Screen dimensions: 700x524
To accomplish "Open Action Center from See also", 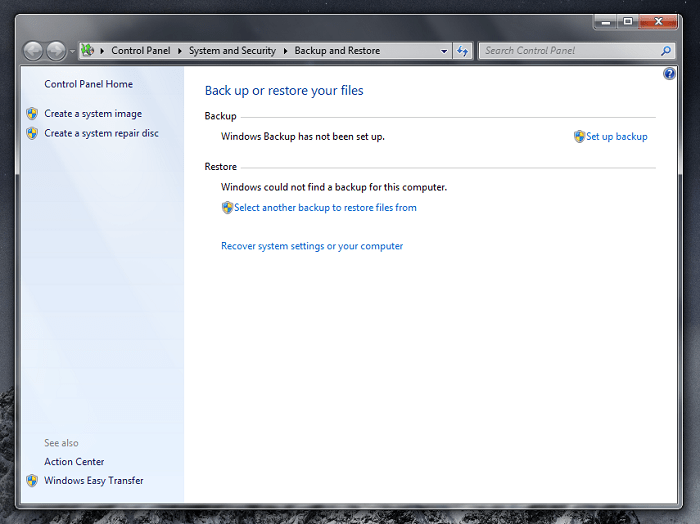I will (x=74, y=462).
